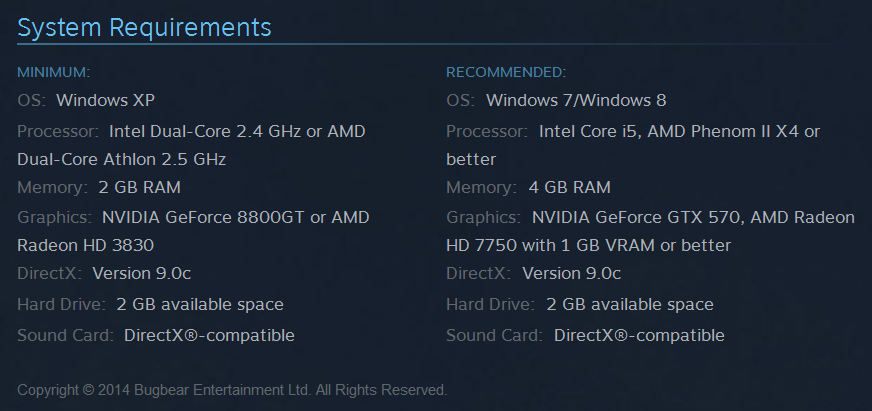Click the Windows XP text
This screenshot has height=411, width=872.
click(105, 100)
